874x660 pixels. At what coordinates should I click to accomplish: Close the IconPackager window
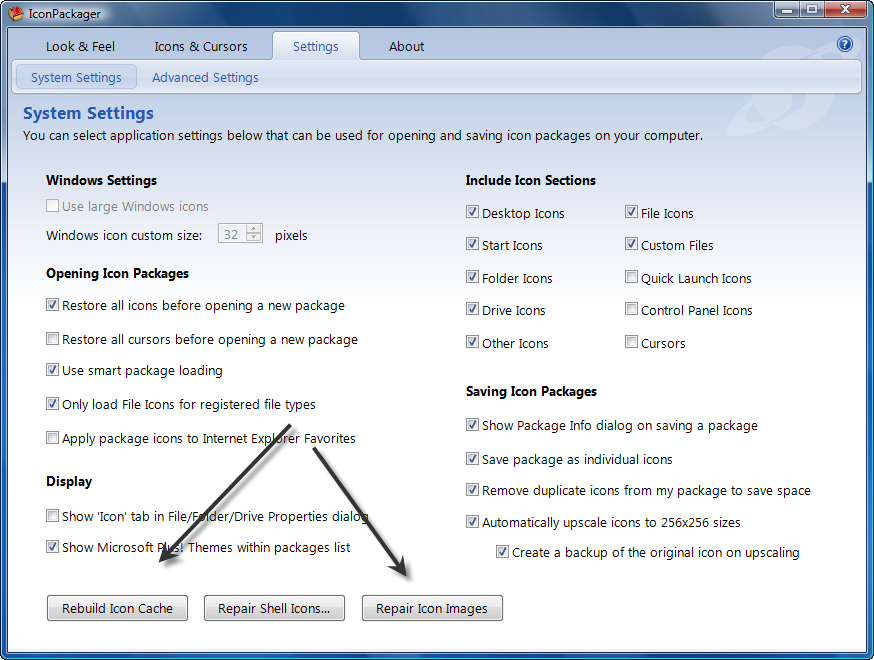pos(845,10)
